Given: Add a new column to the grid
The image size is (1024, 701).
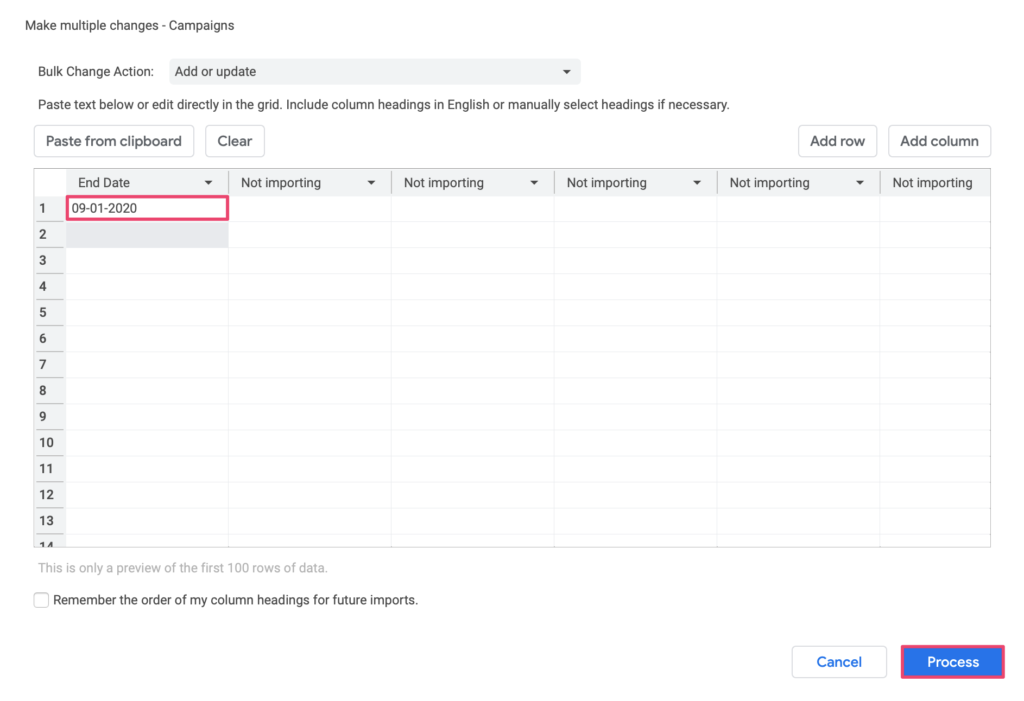Looking at the screenshot, I should pos(939,141).
